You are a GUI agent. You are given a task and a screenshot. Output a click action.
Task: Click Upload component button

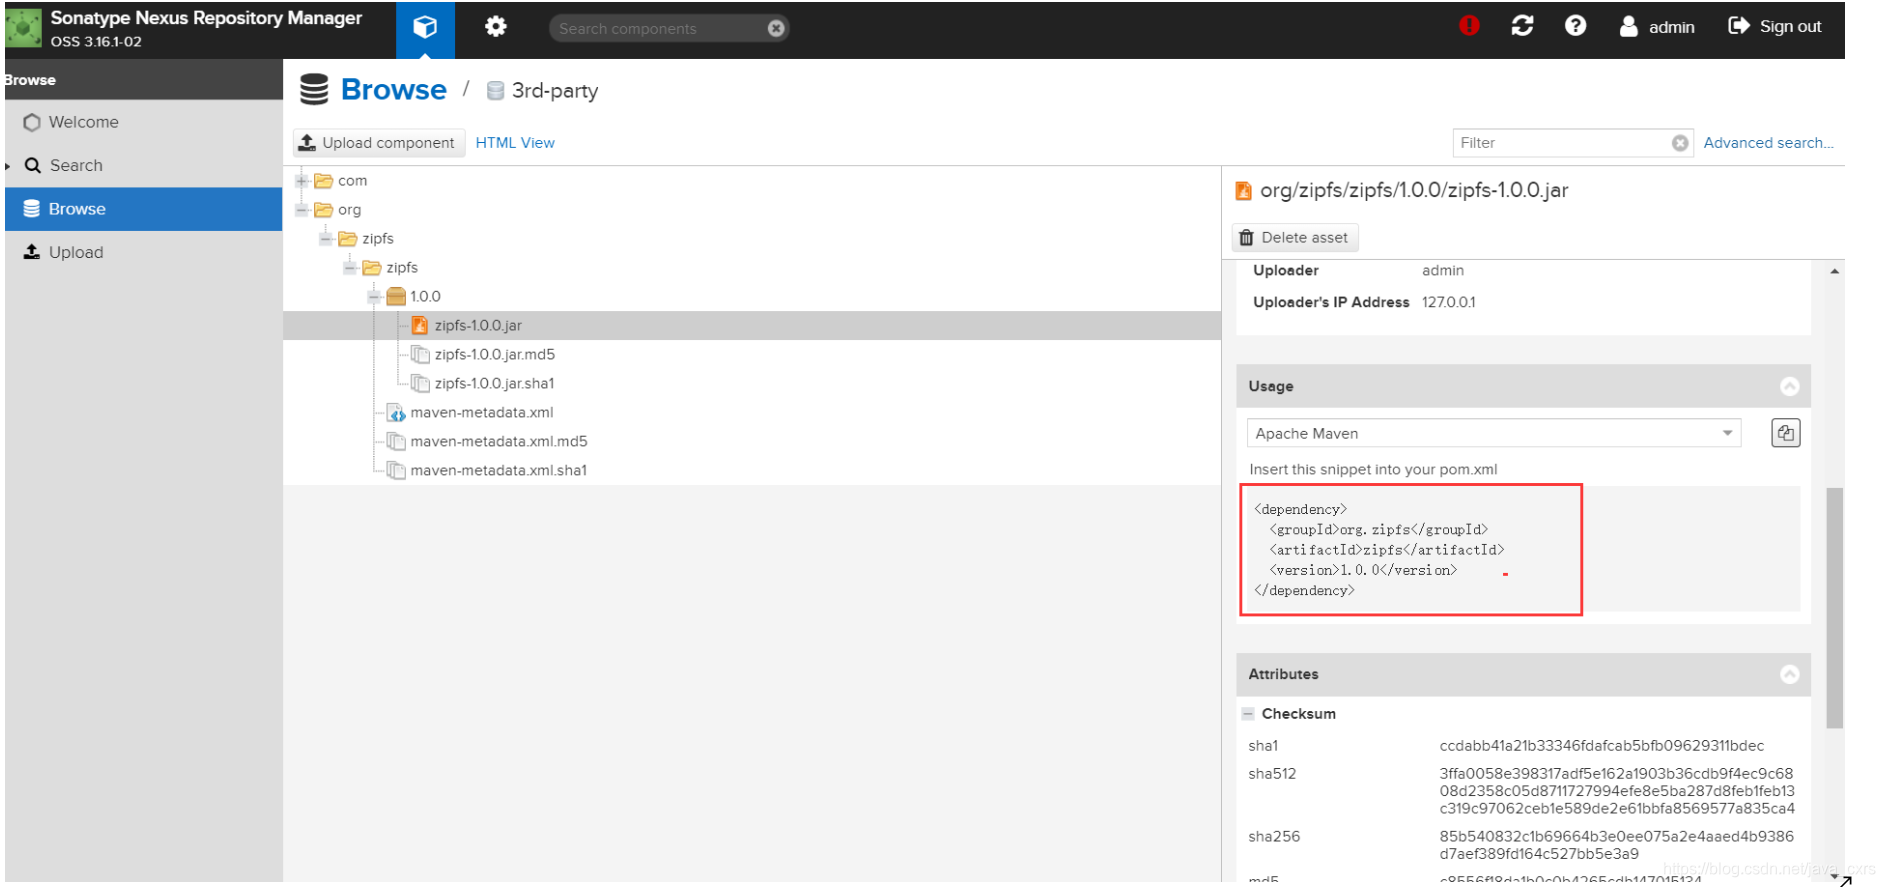378,143
